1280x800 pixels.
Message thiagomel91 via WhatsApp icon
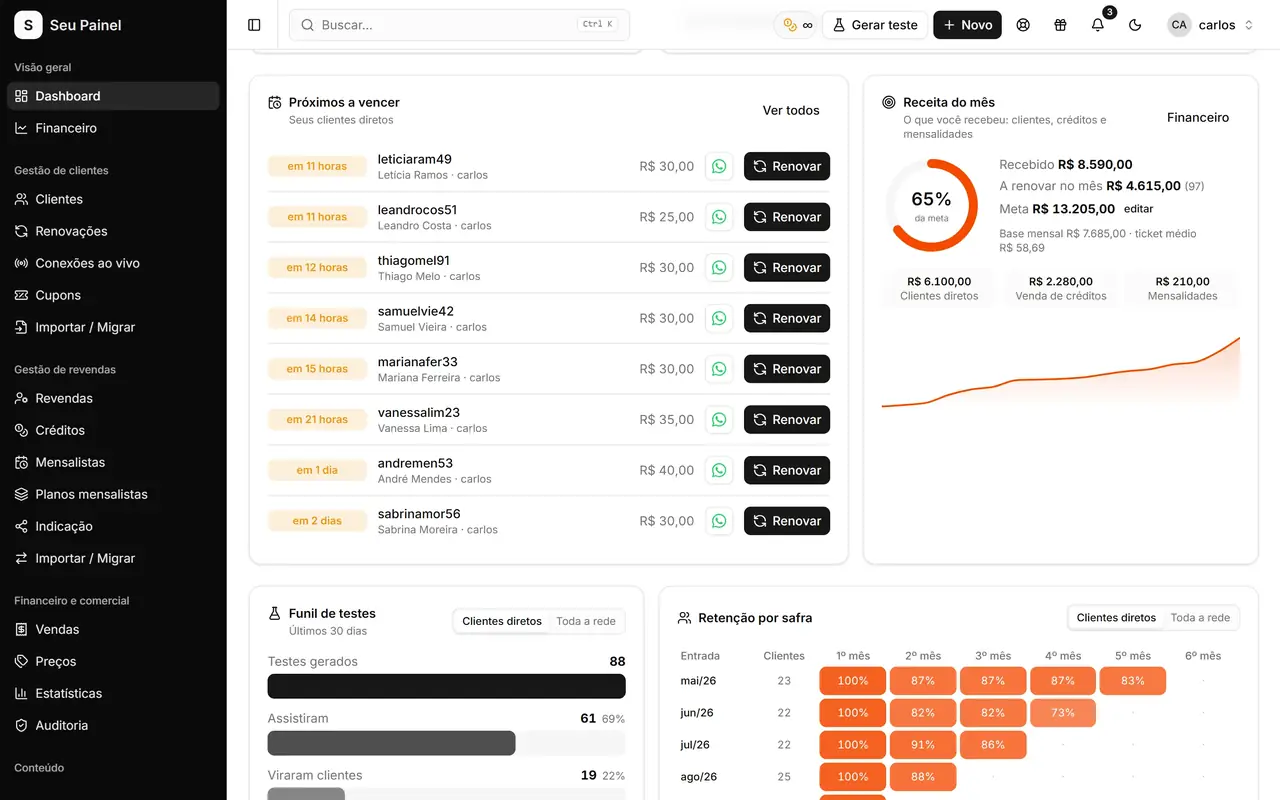pos(719,268)
